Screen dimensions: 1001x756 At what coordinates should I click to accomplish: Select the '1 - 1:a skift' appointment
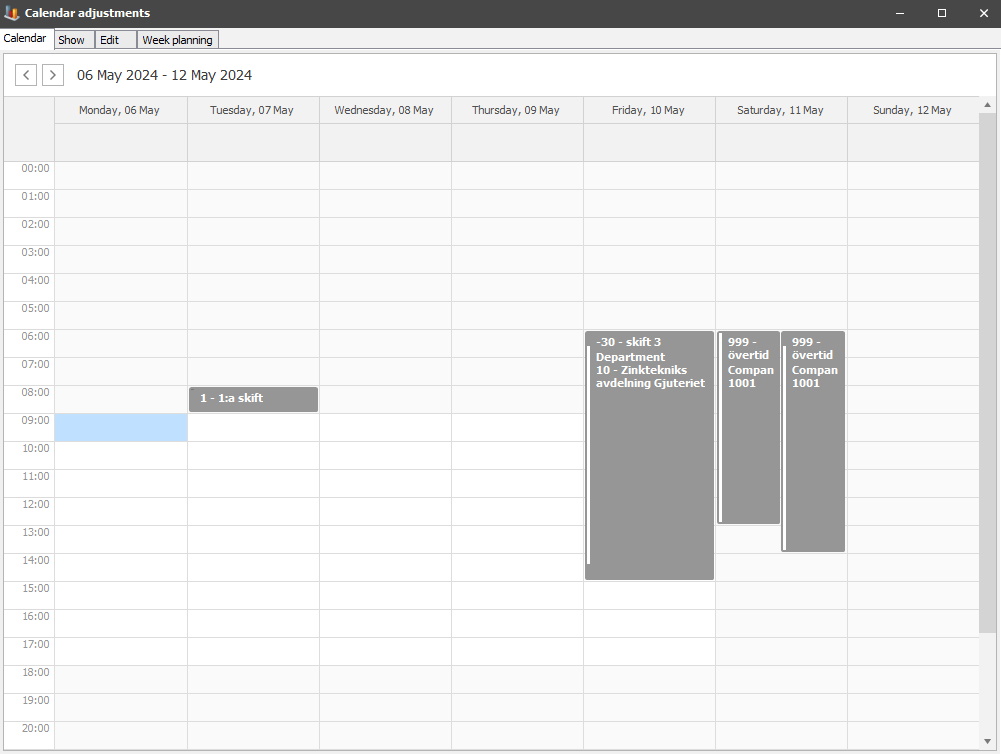[x=253, y=399]
